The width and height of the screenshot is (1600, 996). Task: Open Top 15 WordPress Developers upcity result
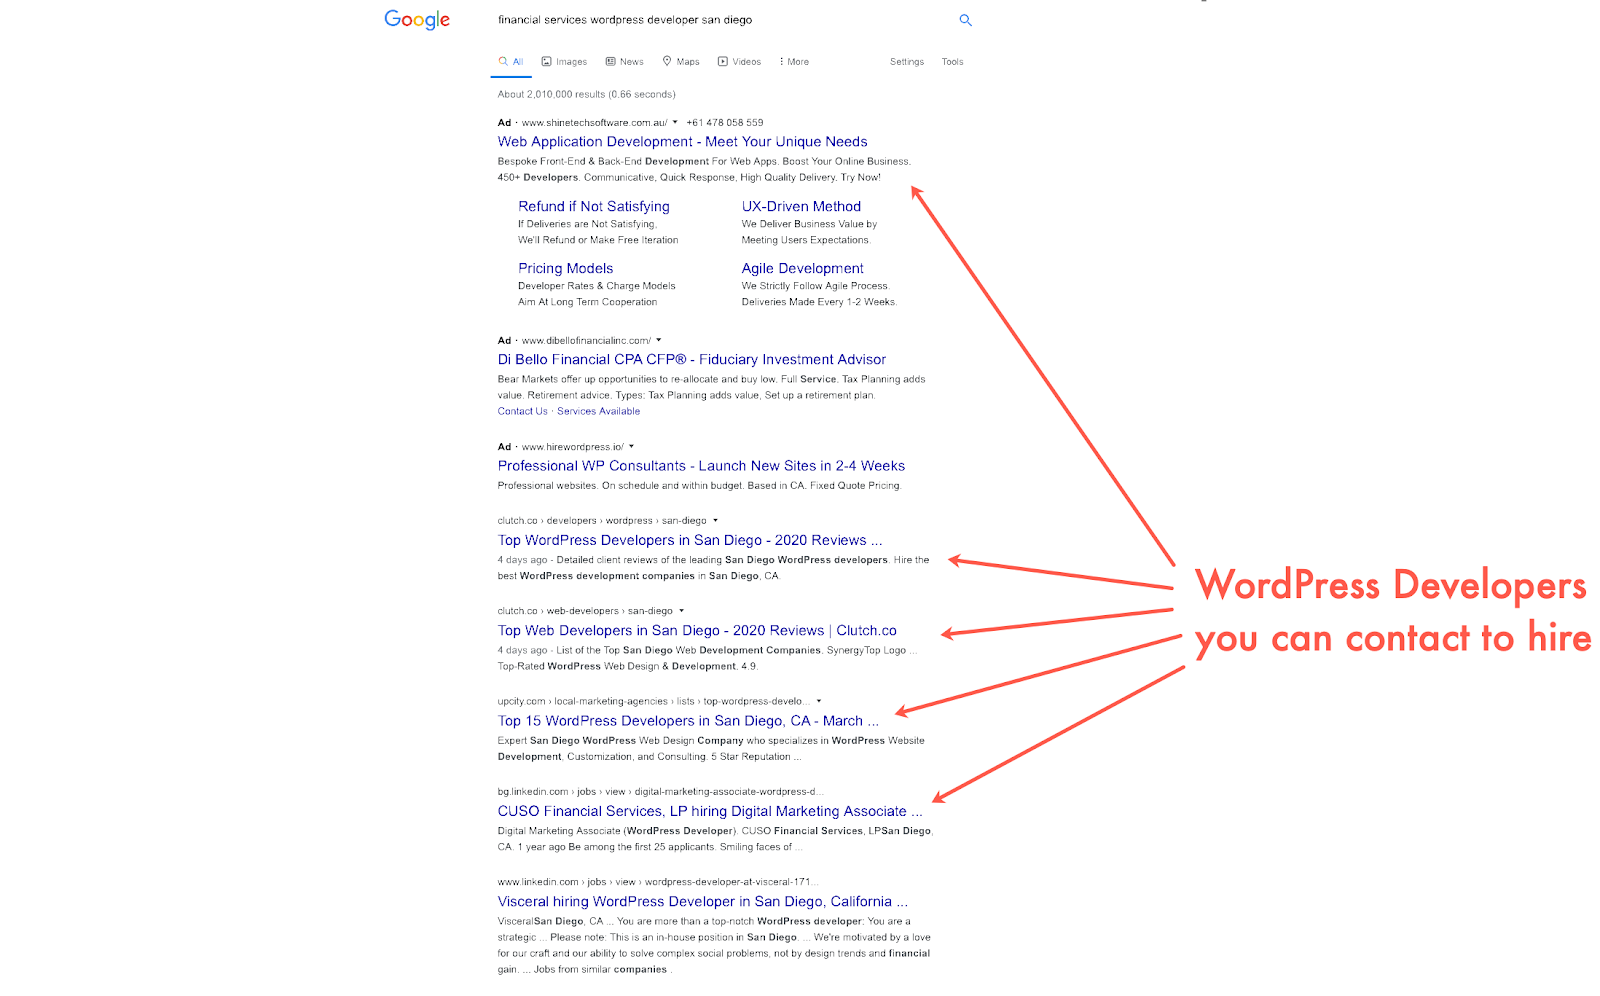tap(688, 721)
